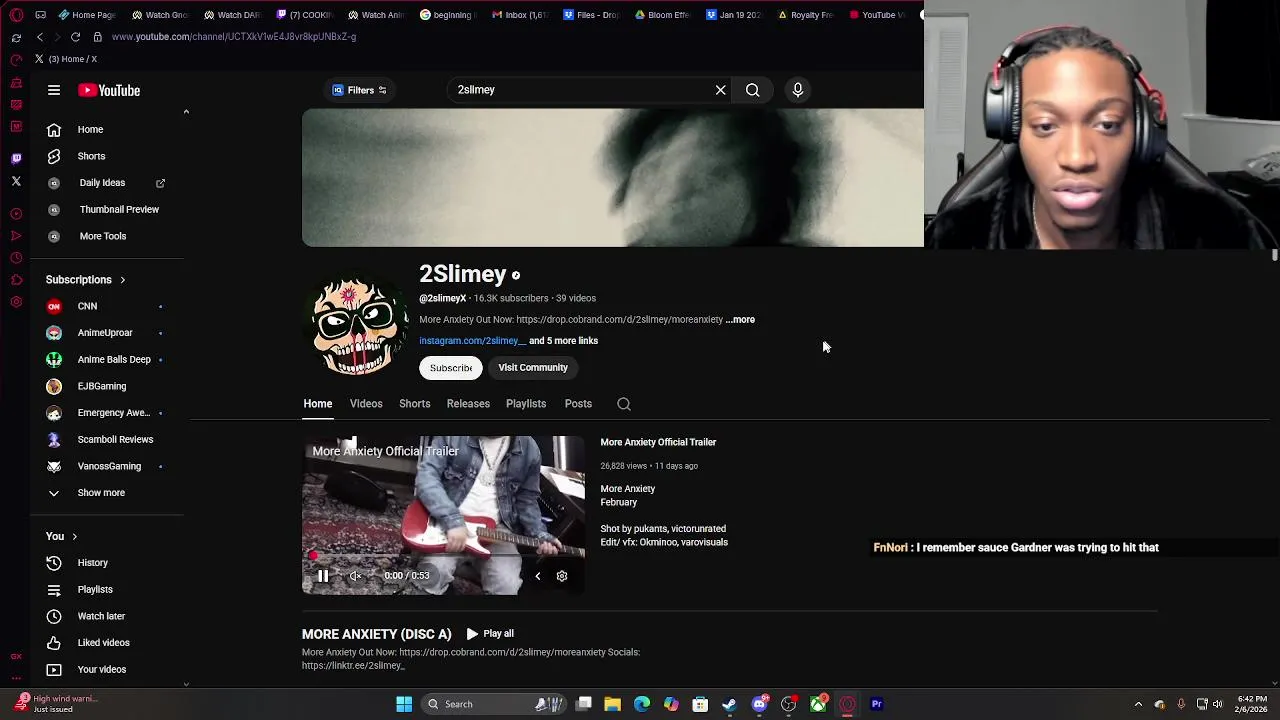Click the channel banner image
This screenshot has height=720, width=1280.
tap(612, 178)
